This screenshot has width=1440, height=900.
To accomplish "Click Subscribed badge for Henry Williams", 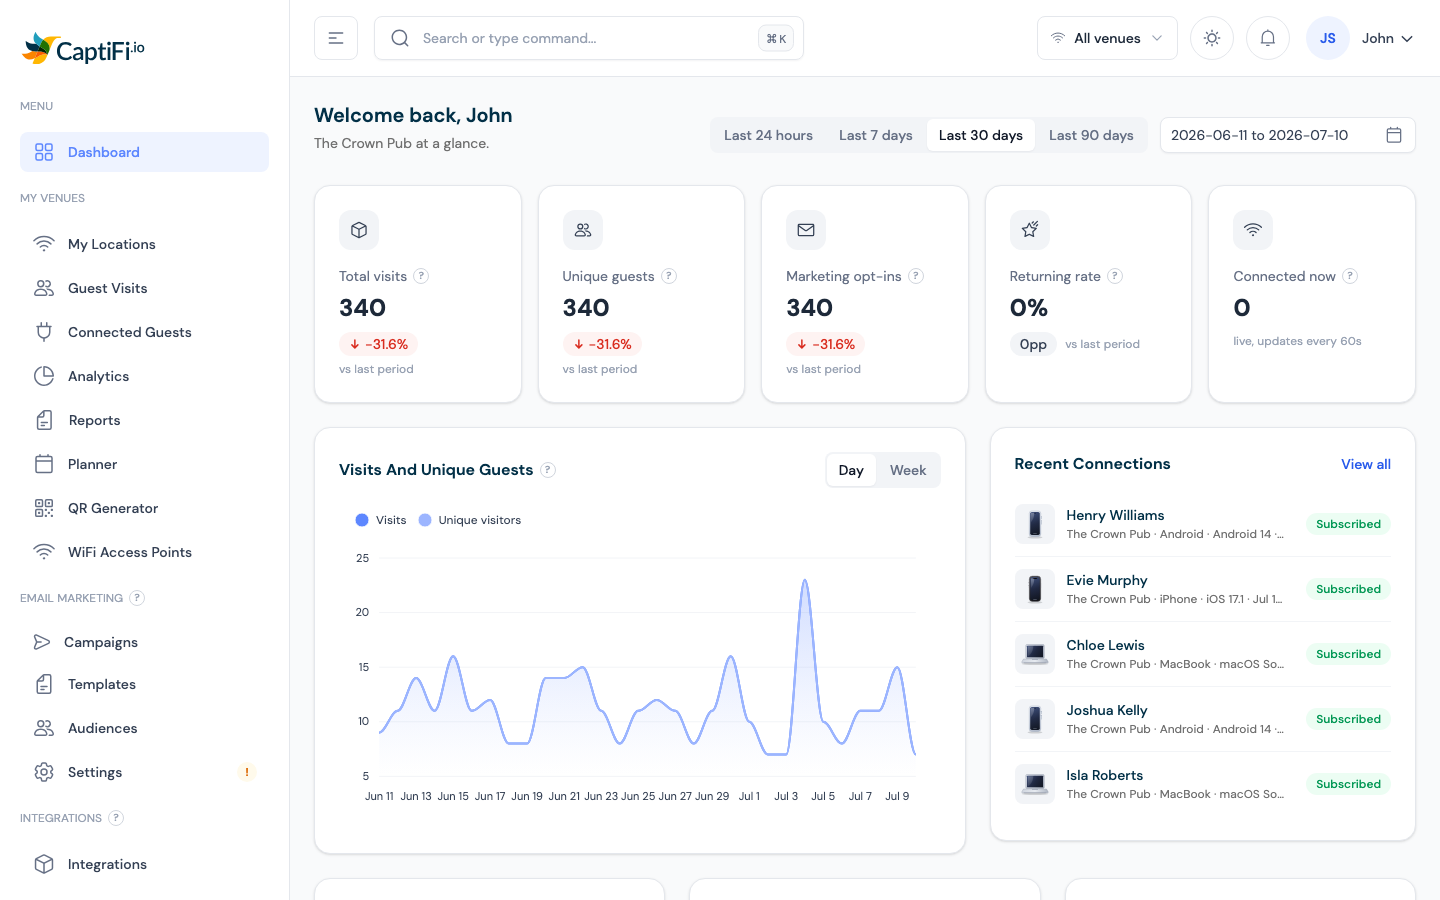I will (x=1348, y=524).
